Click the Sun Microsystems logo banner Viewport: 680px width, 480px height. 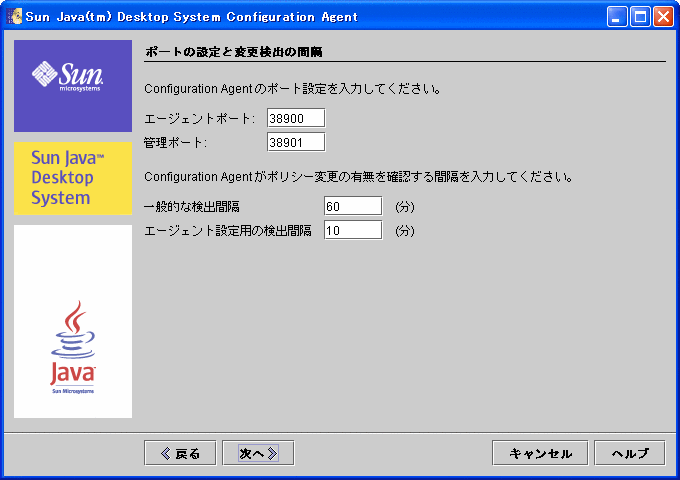pyautogui.click(x=73, y=86)
